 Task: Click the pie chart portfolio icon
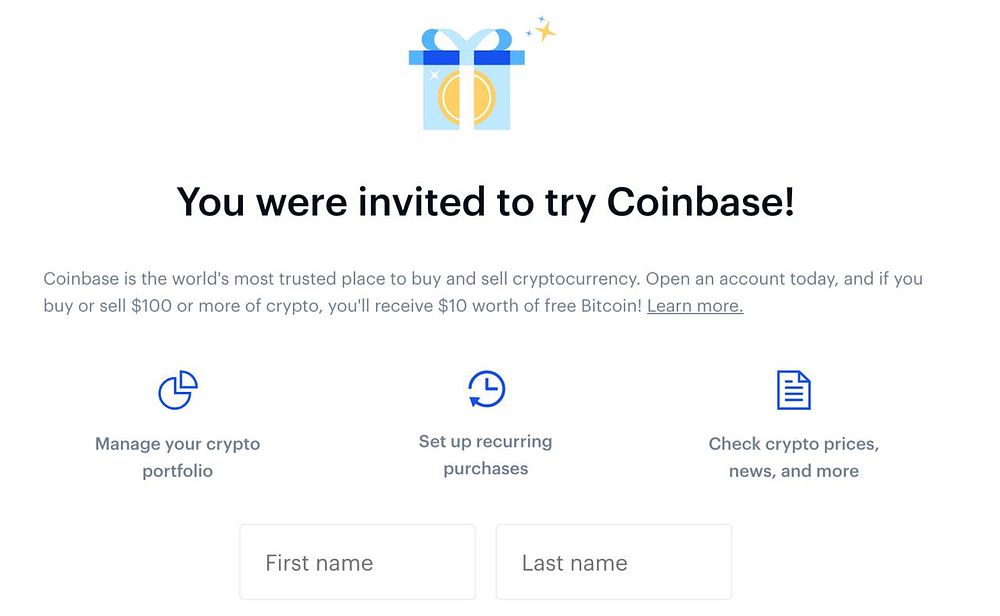click(x=178, y=390)
